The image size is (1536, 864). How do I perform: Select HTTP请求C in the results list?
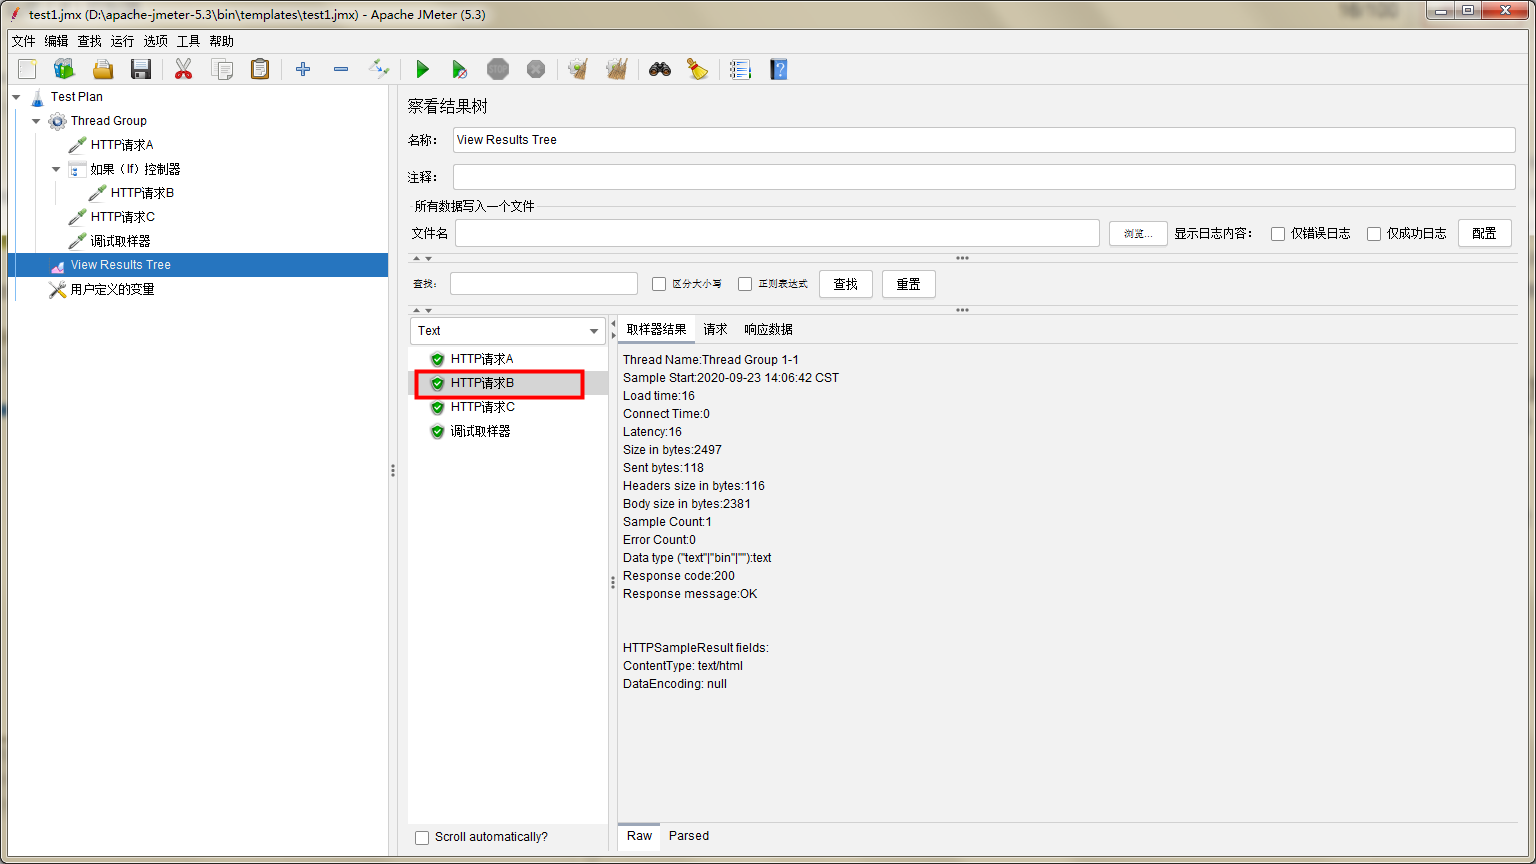coord(482,407)
